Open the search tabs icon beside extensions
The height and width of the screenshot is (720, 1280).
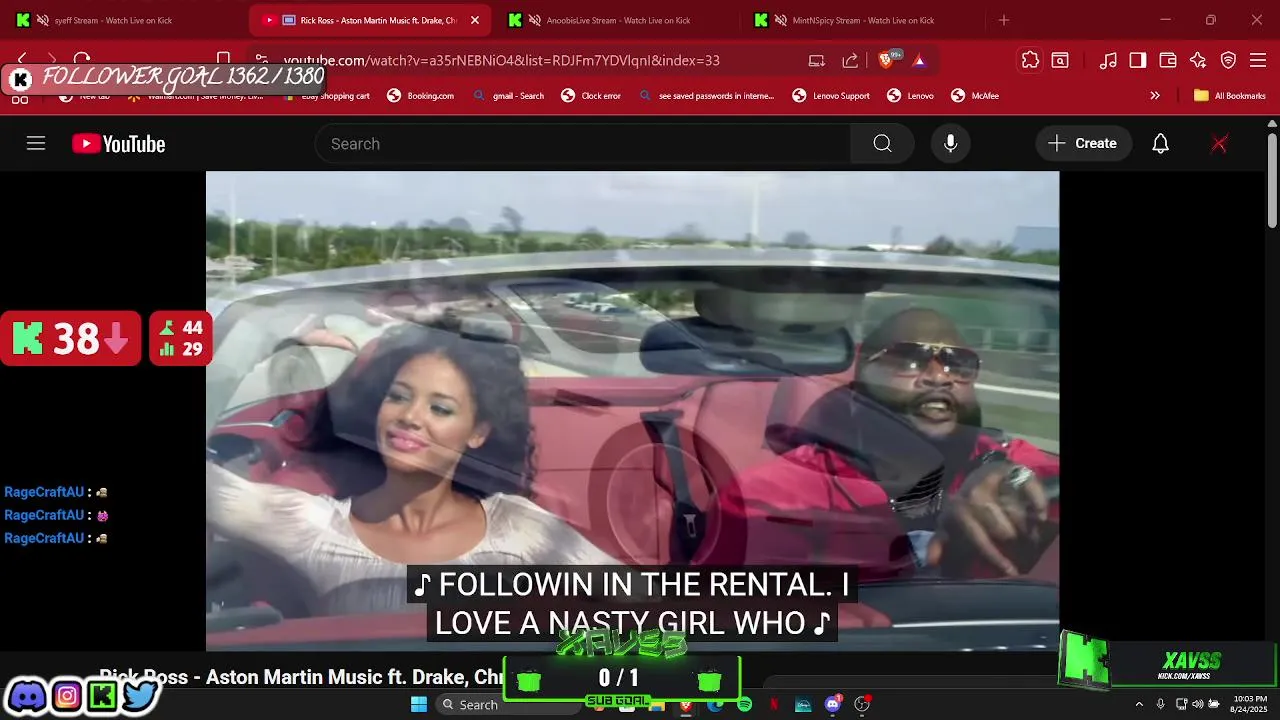(x=1060, y=61)
